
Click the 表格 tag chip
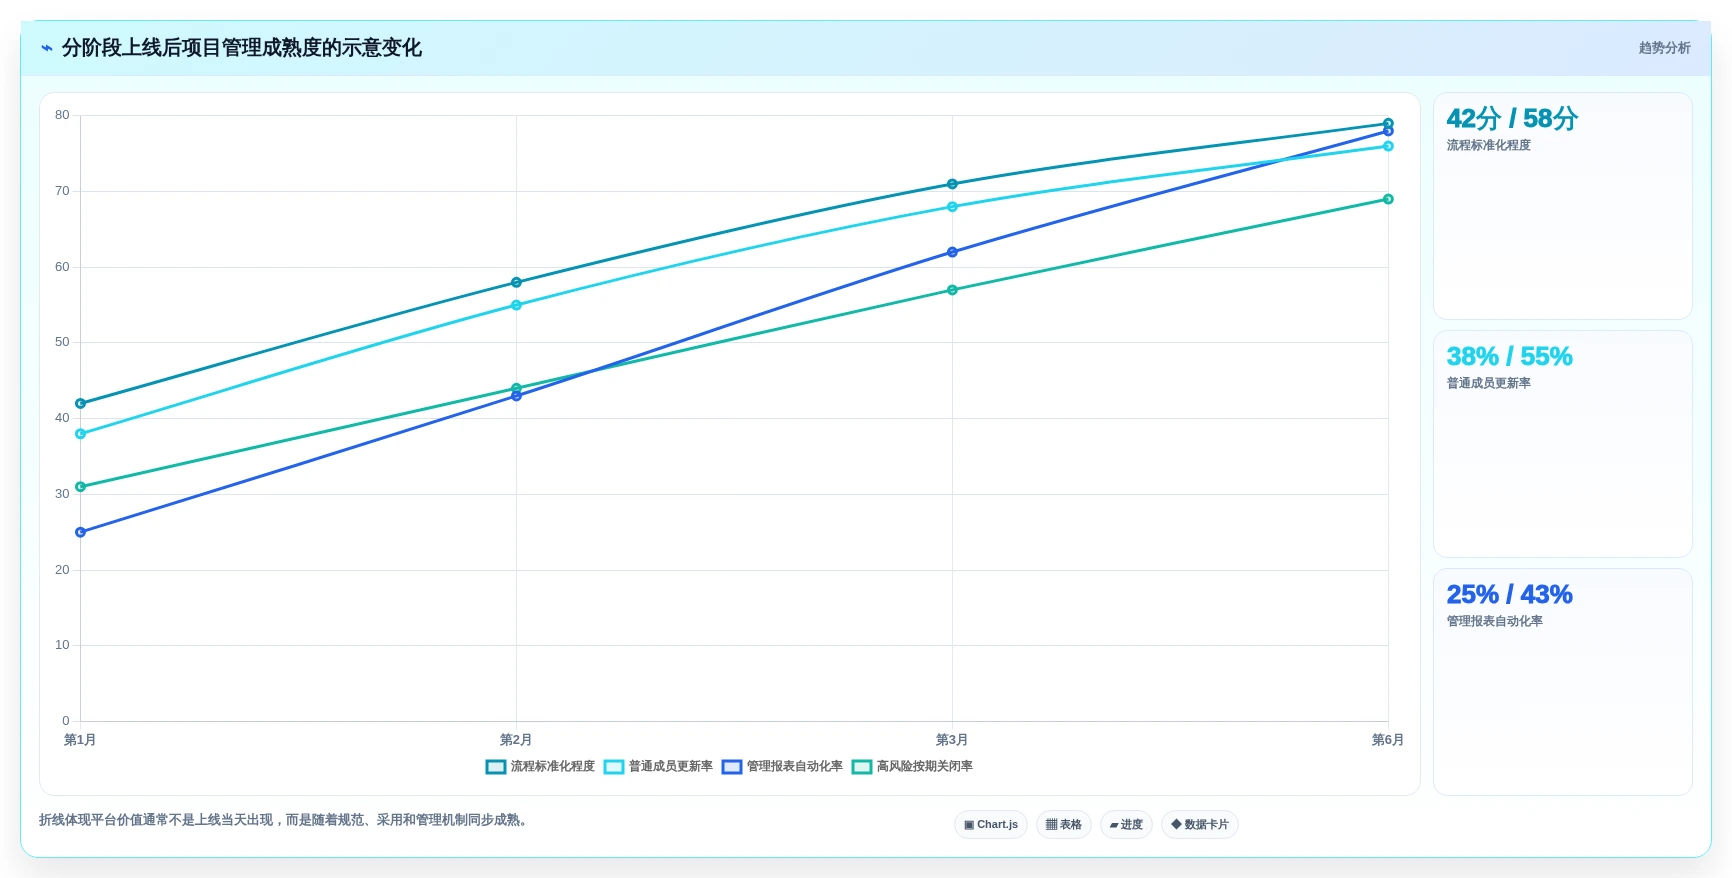1064,825
